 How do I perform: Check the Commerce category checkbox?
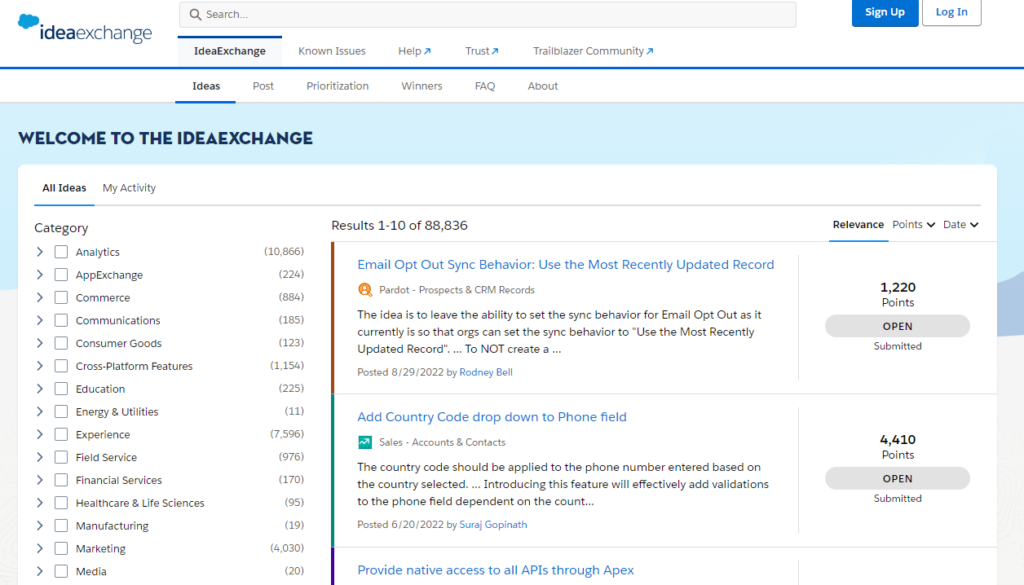pyautogui.click(x=61, y=297)
